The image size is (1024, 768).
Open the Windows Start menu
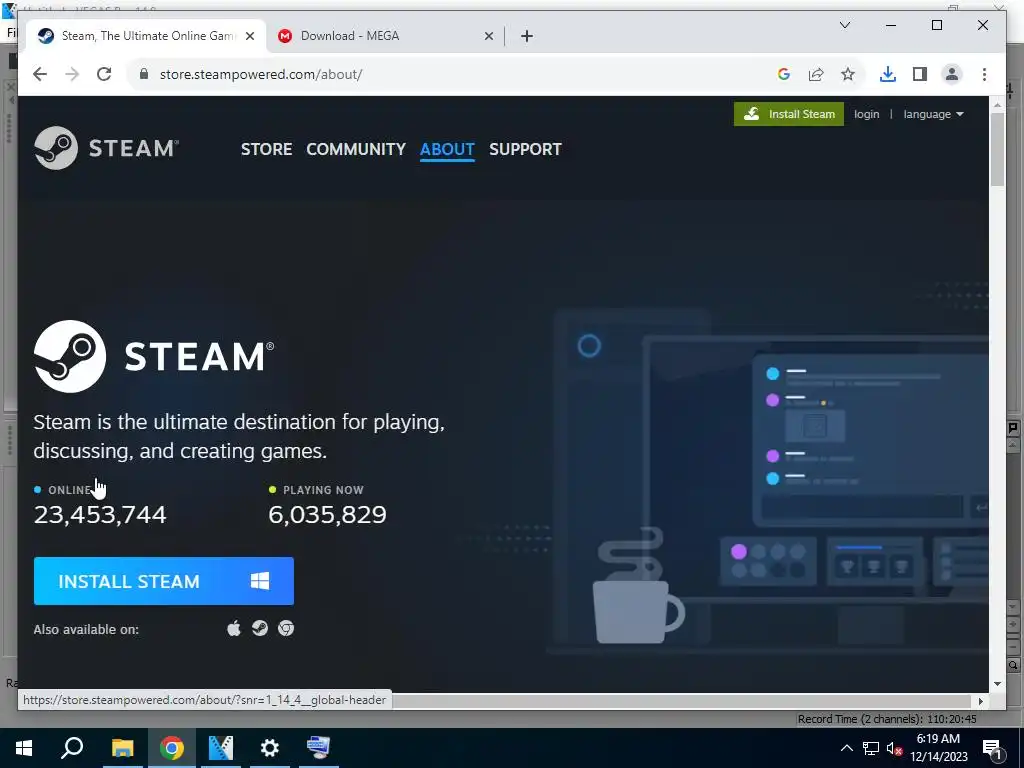pyautogui.click(x=24, y=748)
